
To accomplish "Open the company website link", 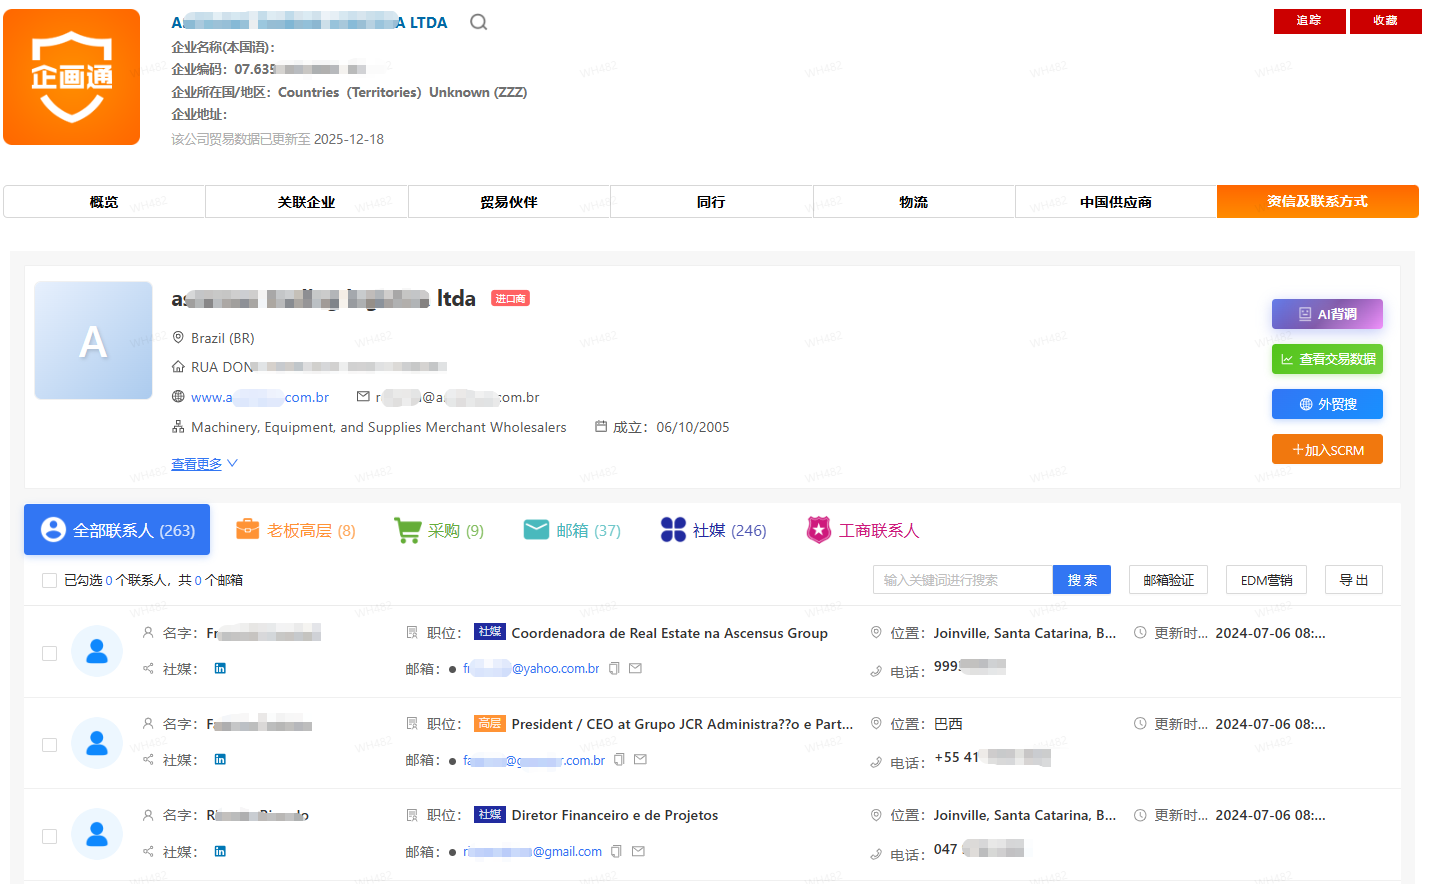I will (x=260, y=397).
